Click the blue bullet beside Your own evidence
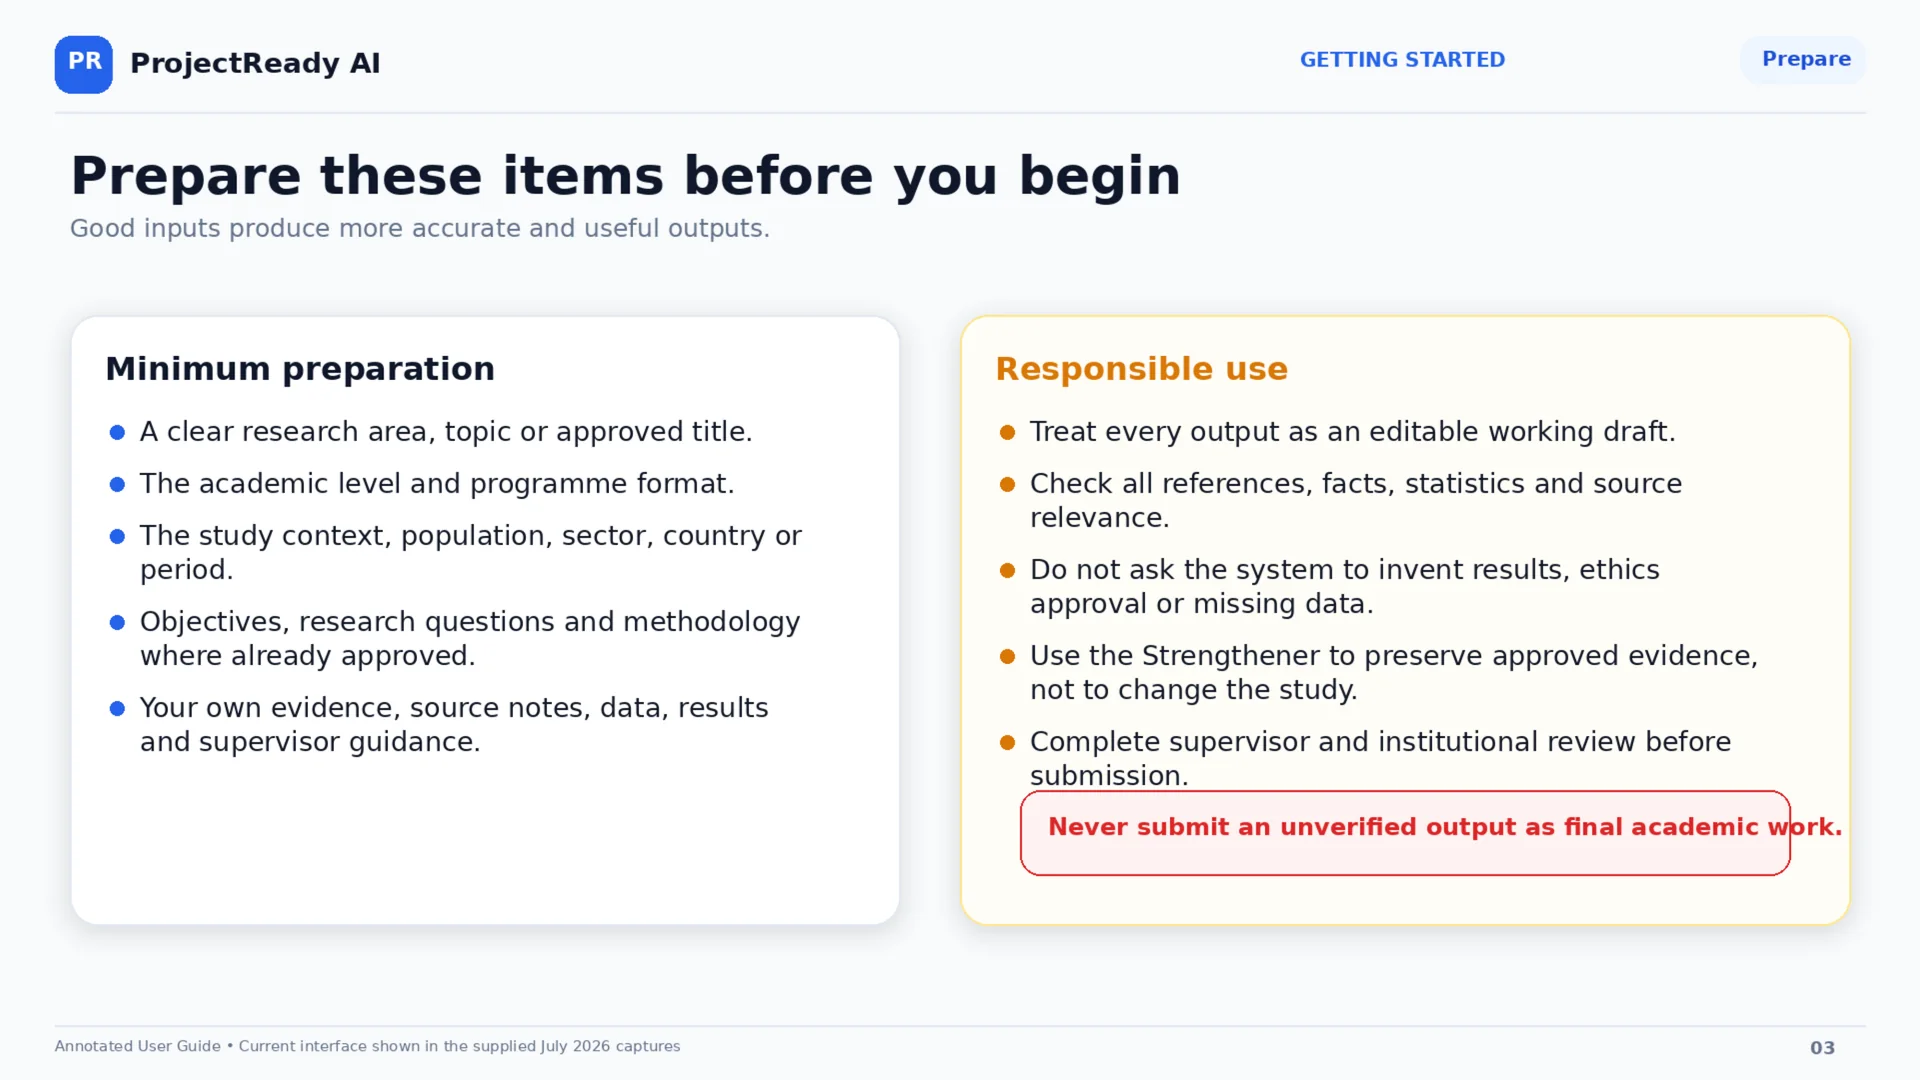The image size is (1920, 1080). pyautogui.click(x=117, y=708)
